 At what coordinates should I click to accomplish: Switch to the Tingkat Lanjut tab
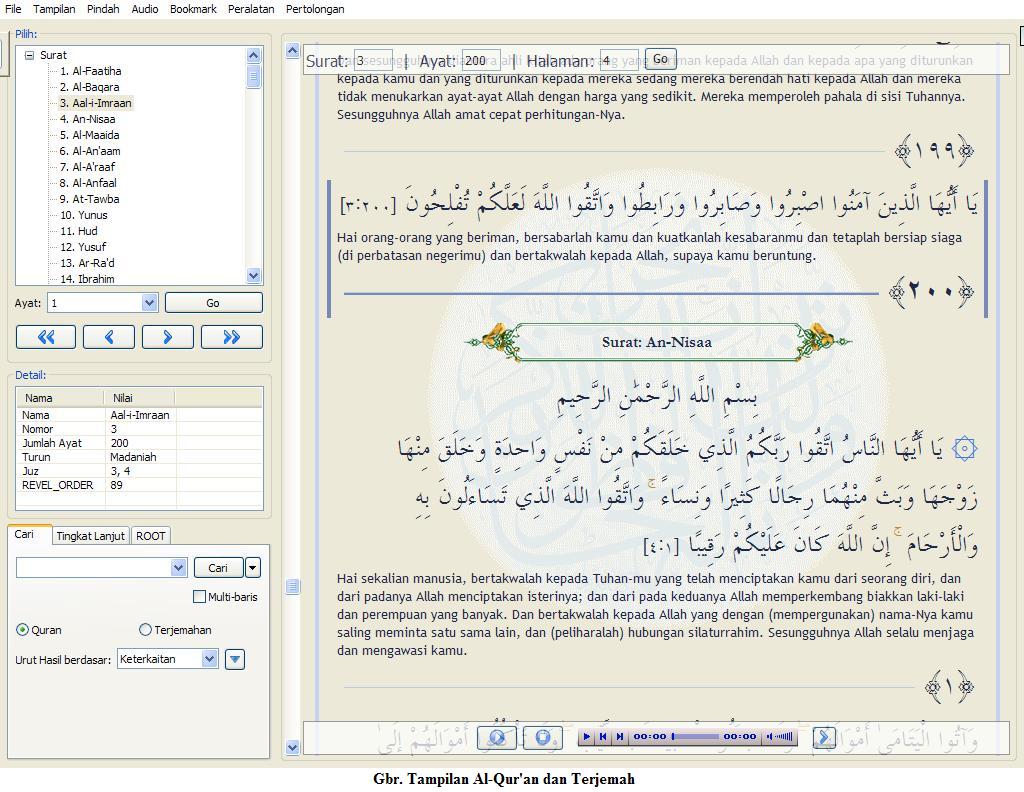[x=90, y=536]
